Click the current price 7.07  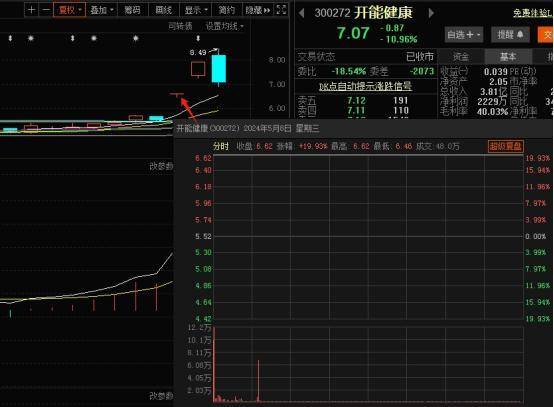[x=353, y=33]
